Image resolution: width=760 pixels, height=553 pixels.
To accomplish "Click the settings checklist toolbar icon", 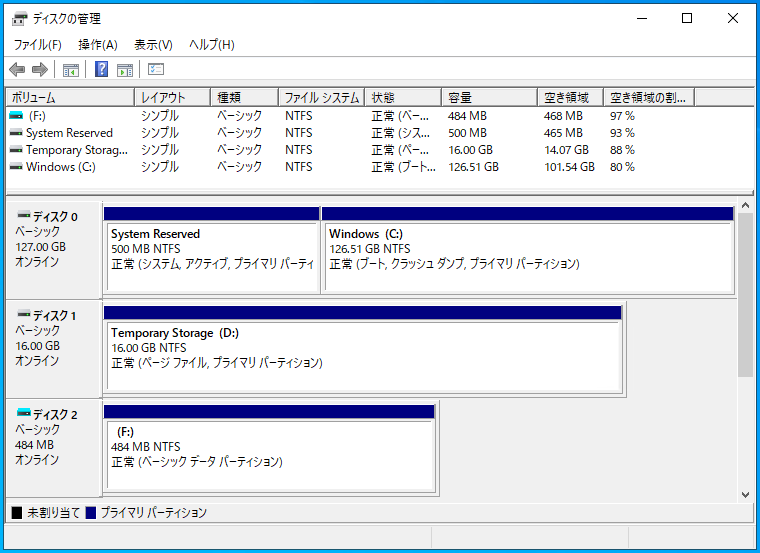I will (156, 69).
